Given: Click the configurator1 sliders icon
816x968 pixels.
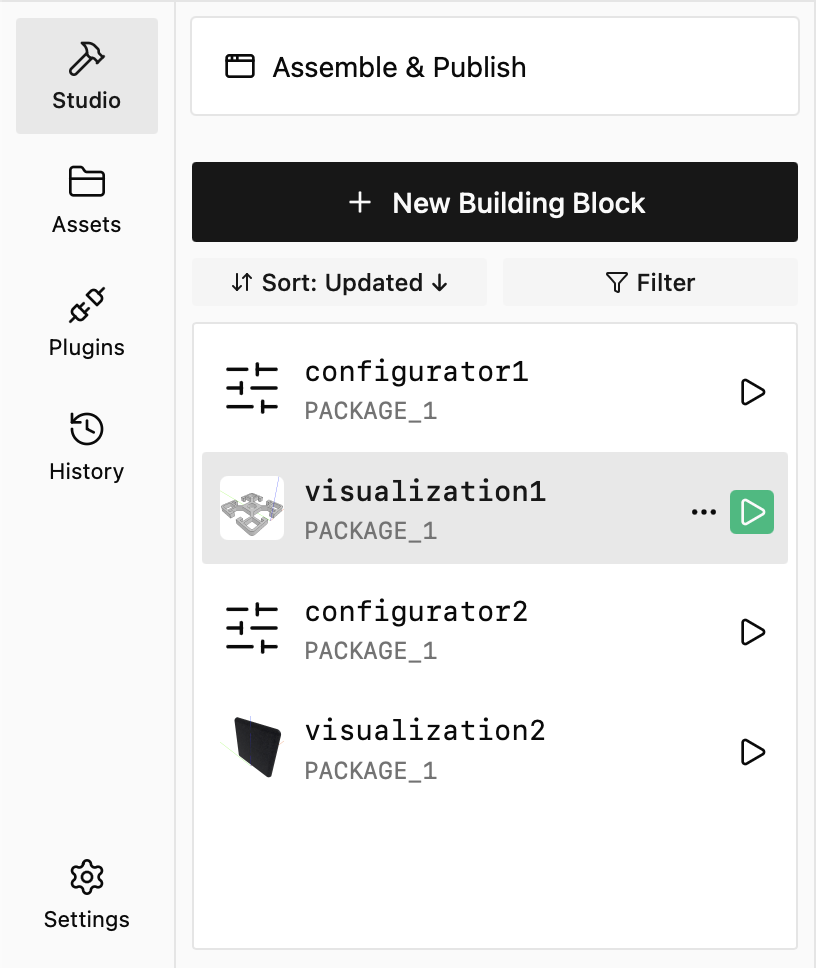Looking at the screenshot, I should (252, 389).
